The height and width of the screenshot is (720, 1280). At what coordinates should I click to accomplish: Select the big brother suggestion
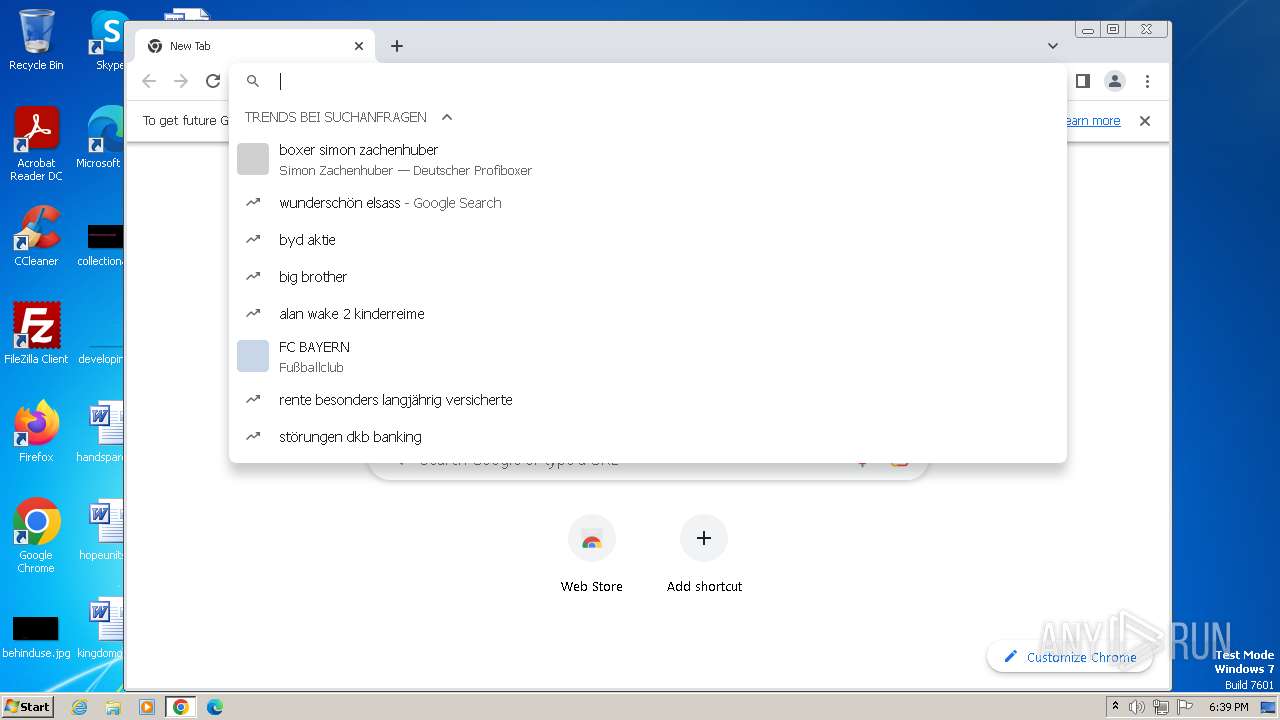[x=648, y=277]
